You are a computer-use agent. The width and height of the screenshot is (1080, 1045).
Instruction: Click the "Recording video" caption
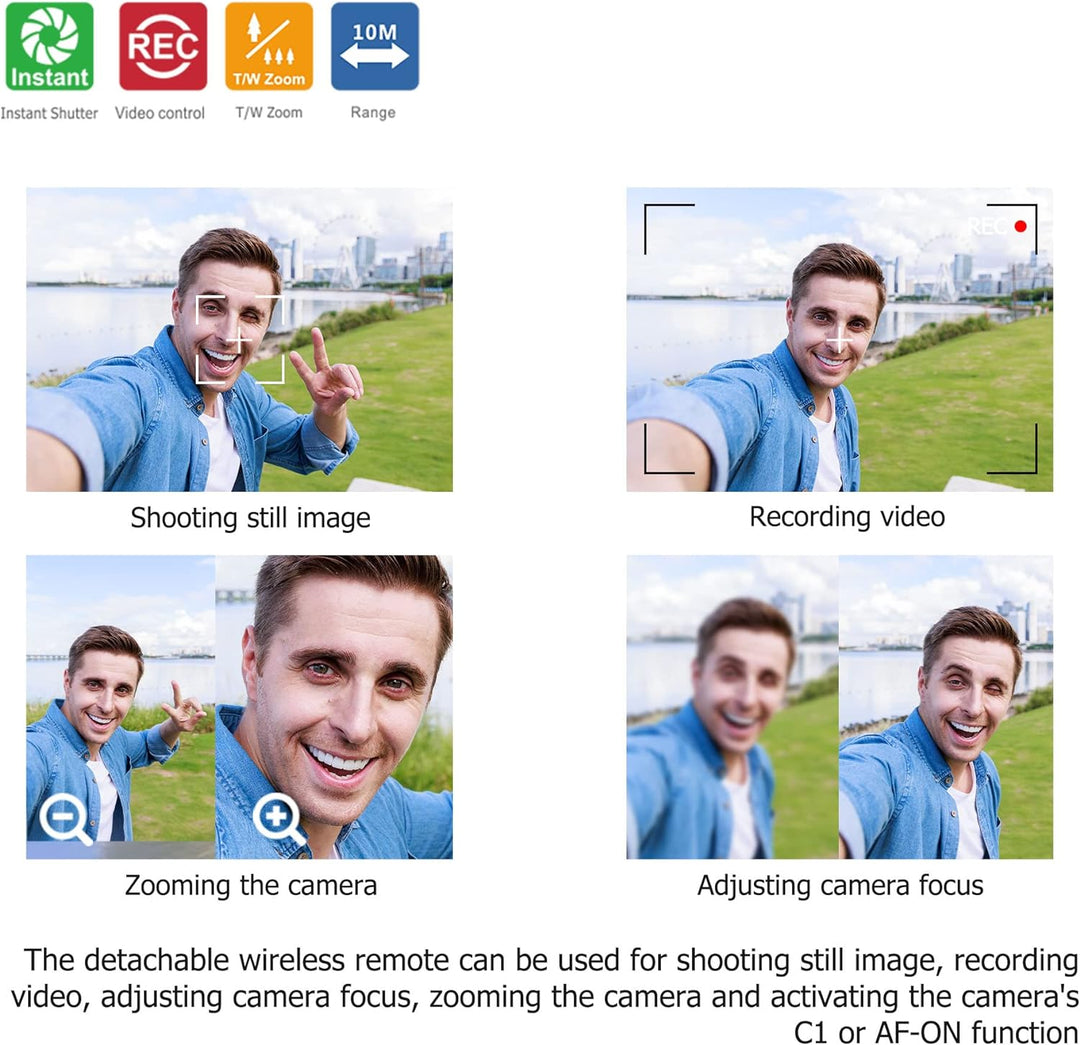coord(847,517)
